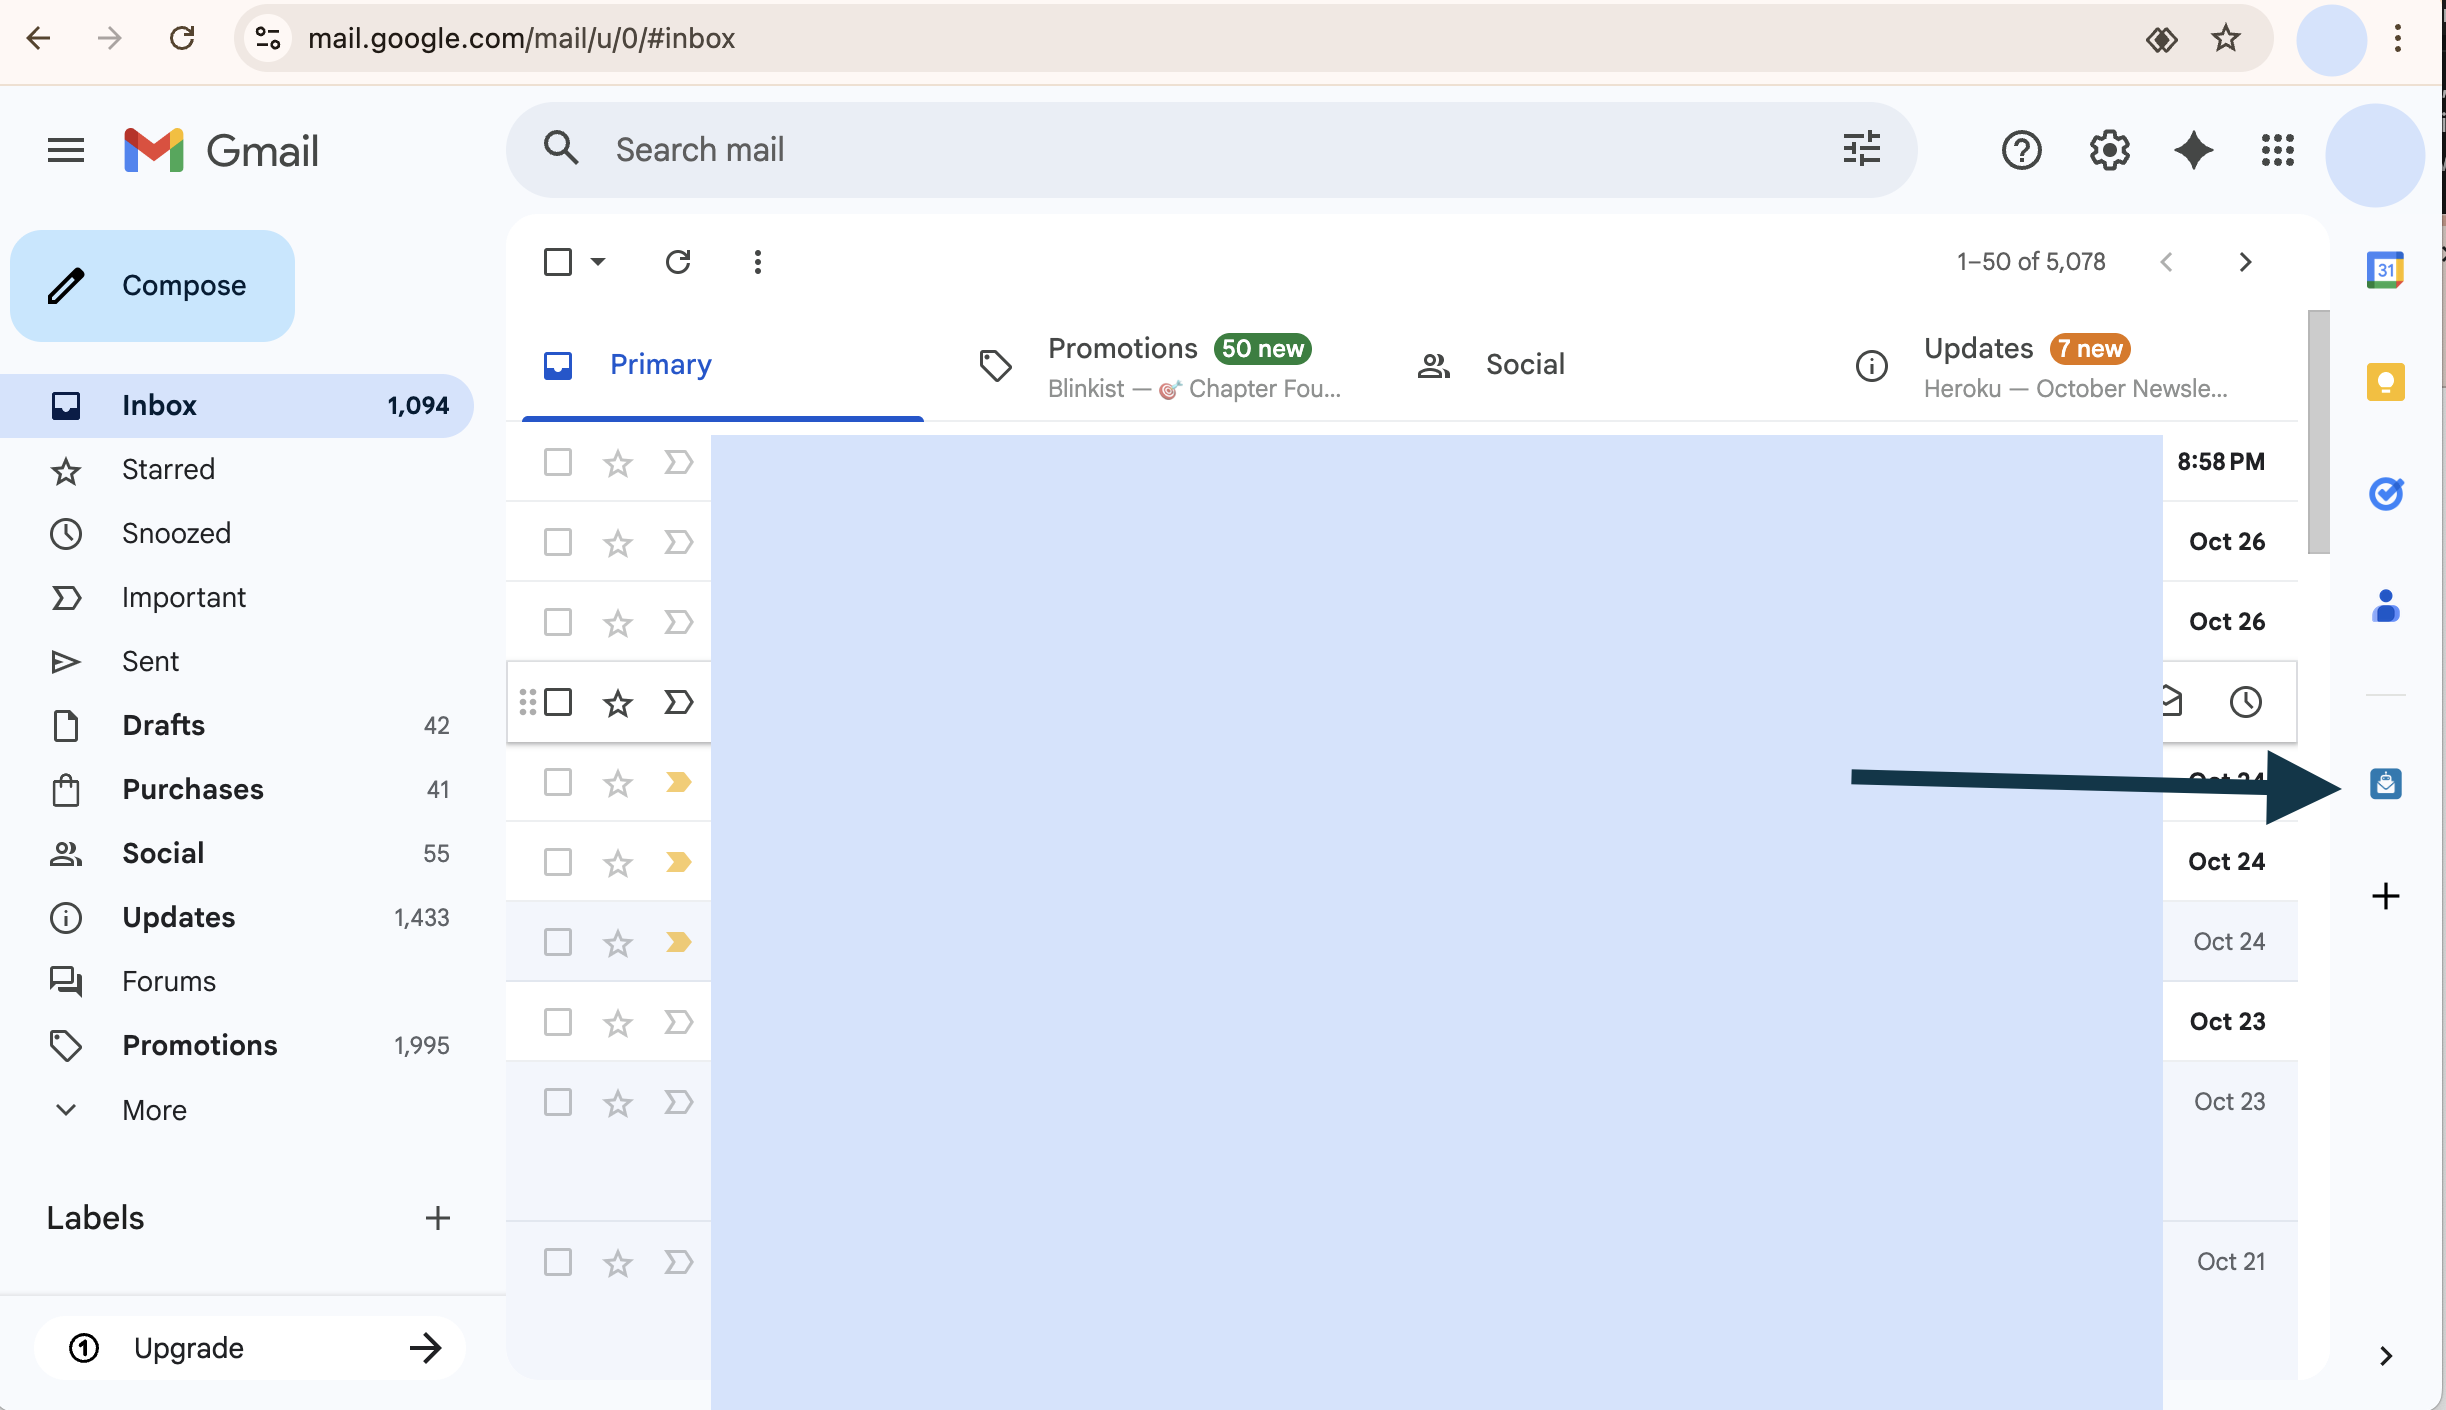2446x1410 pixels.
Task: Open the Google apps grid
Action: [x=2277, y=150]
